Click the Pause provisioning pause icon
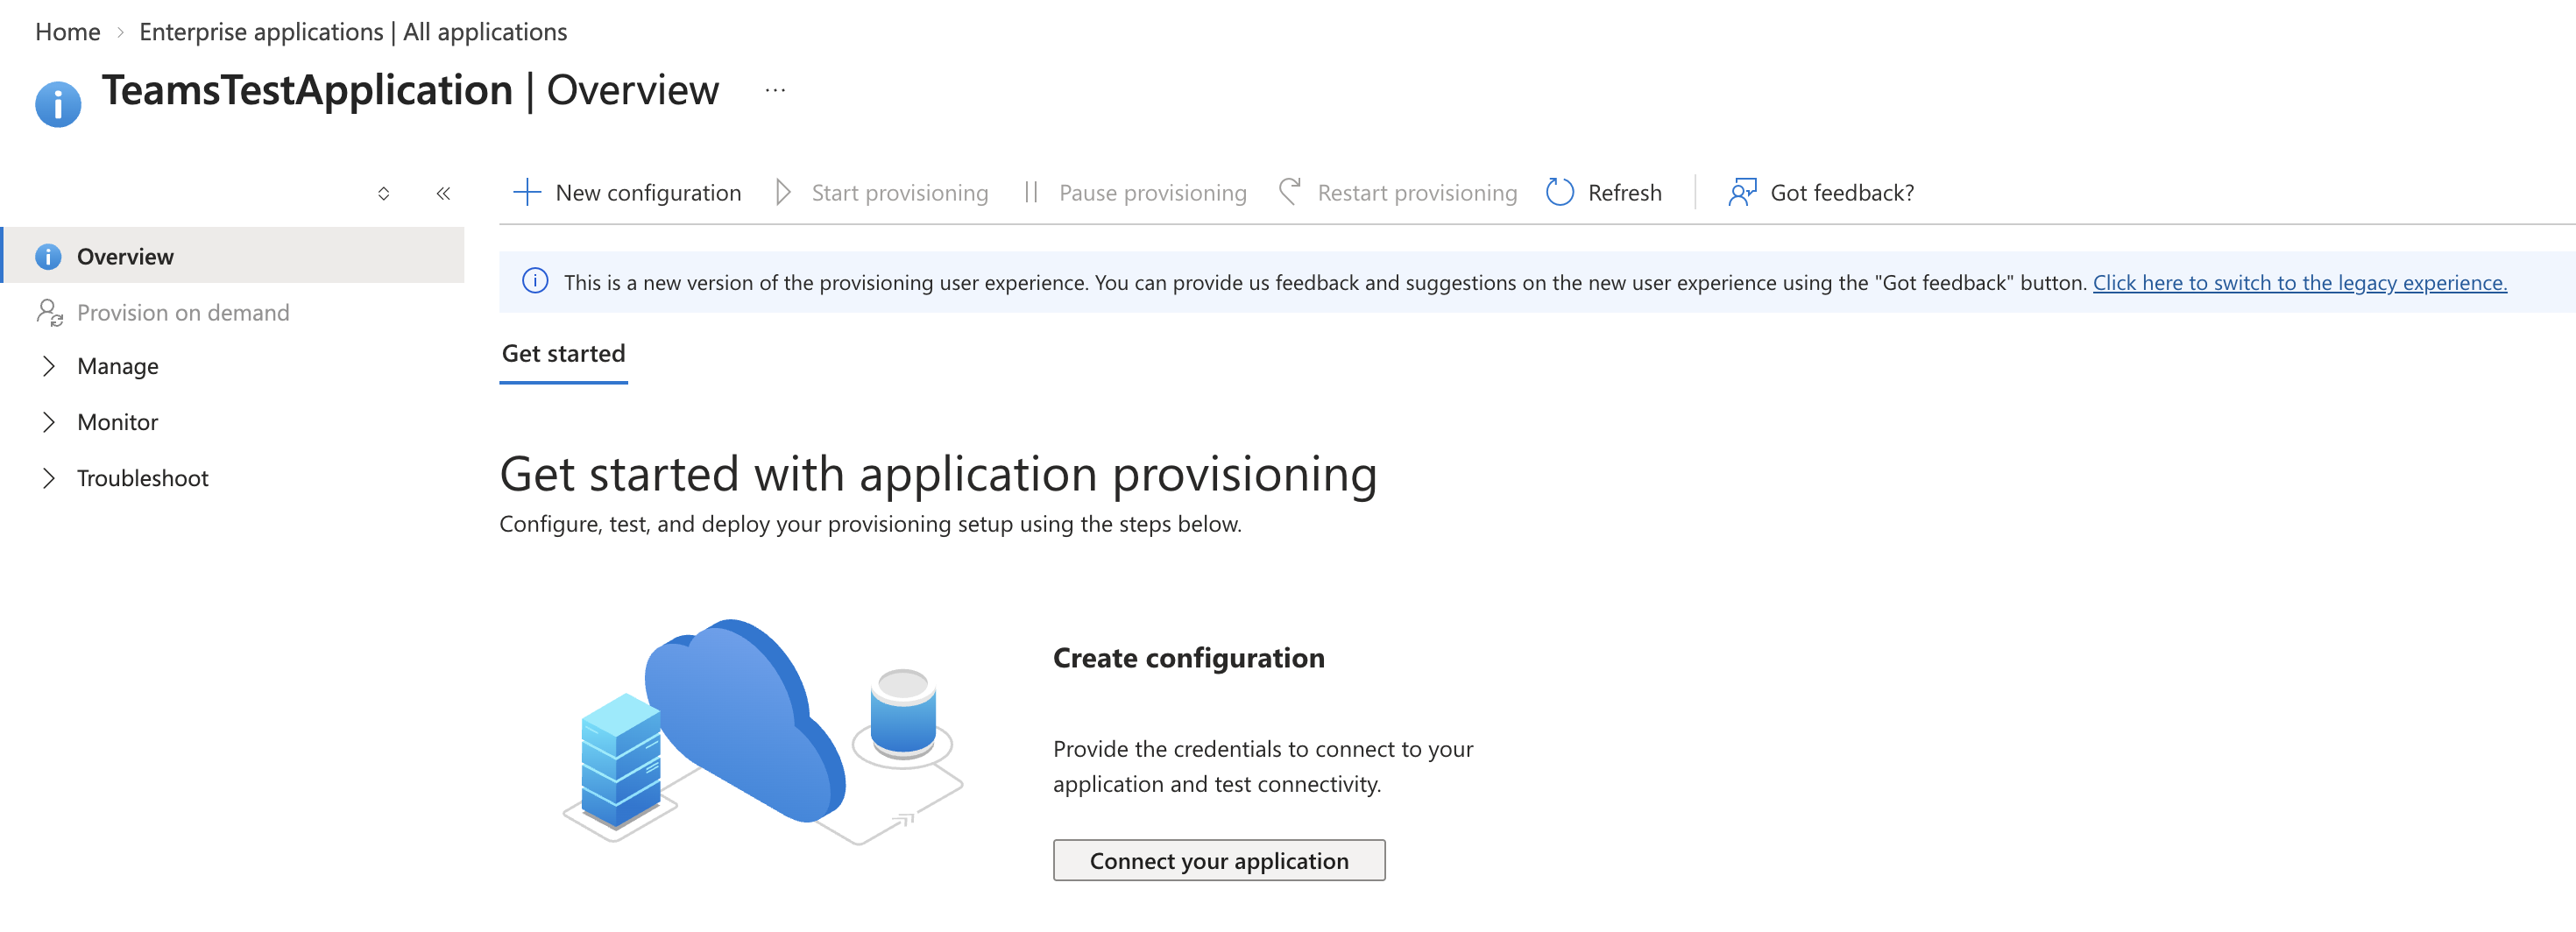The image size is (2576, 932). (1031, 192)
